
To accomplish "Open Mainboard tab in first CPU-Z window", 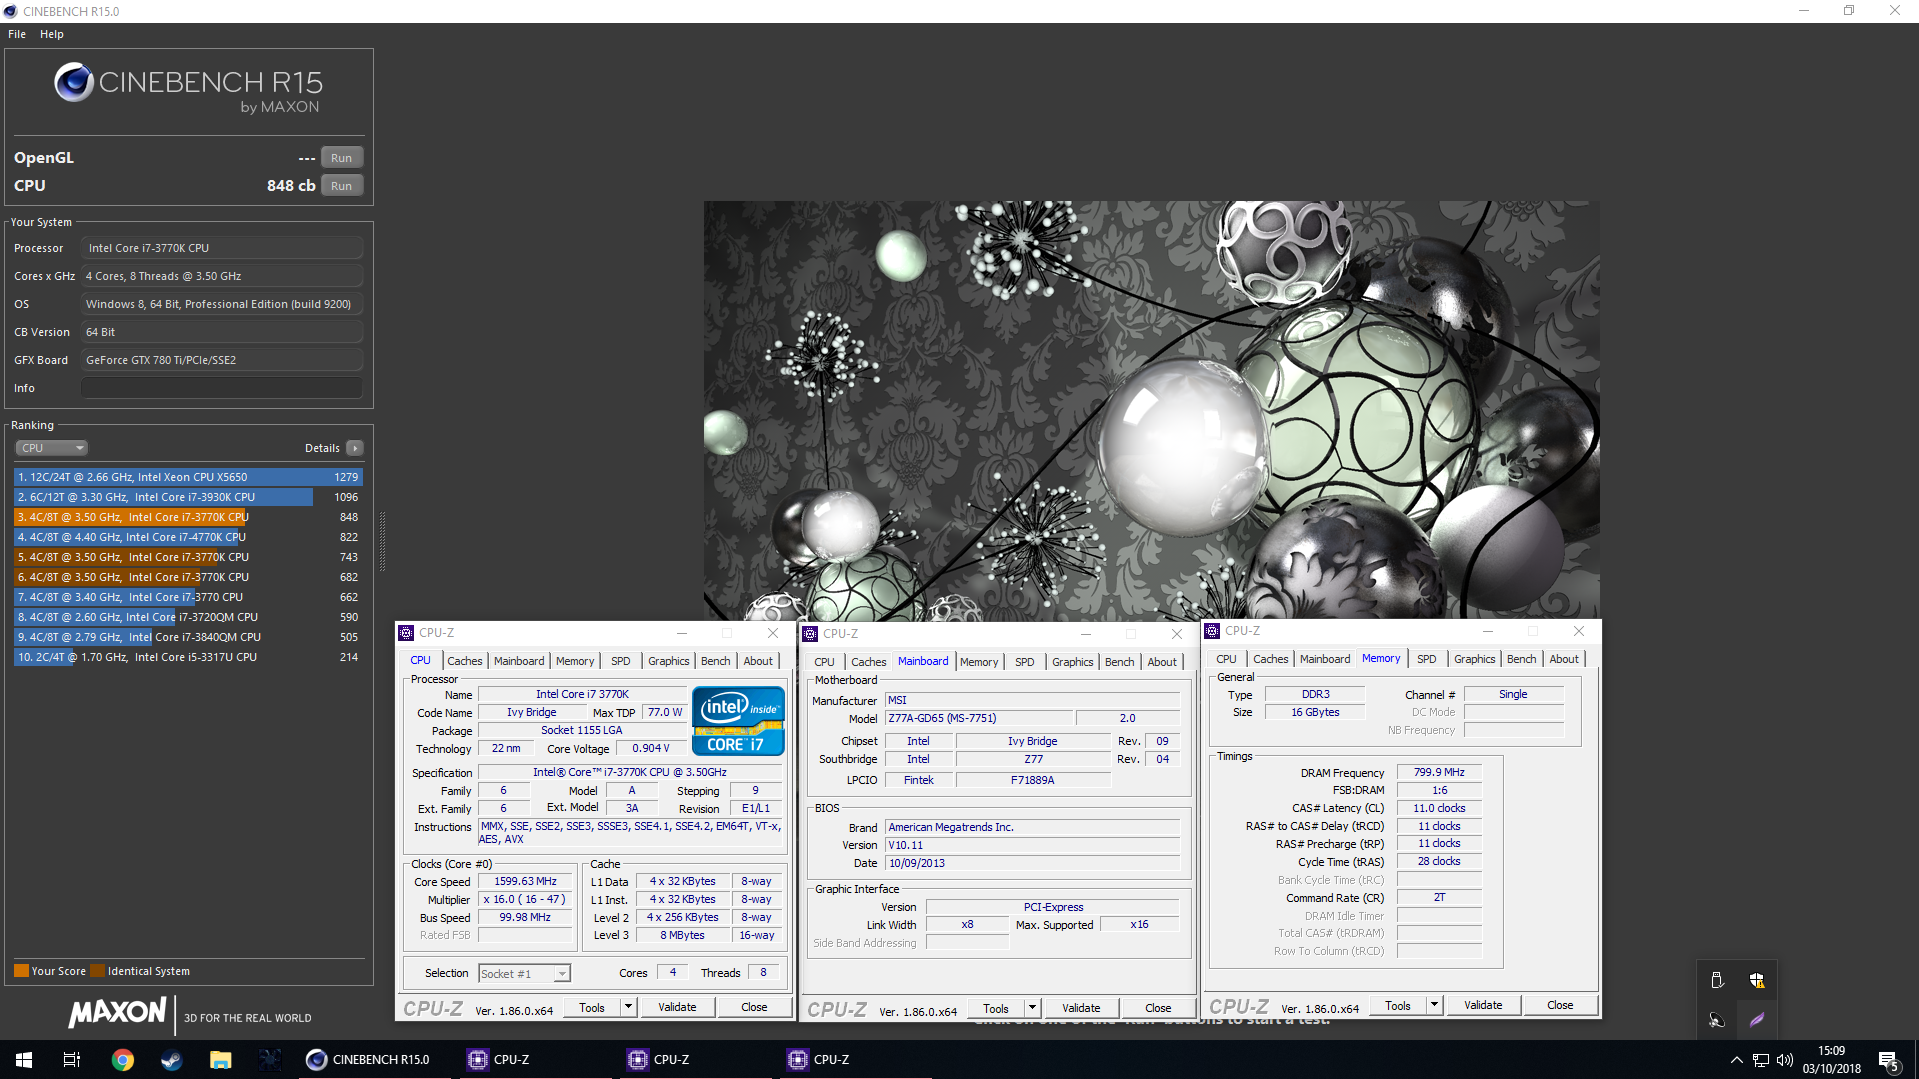I will [x=519, y=661].
